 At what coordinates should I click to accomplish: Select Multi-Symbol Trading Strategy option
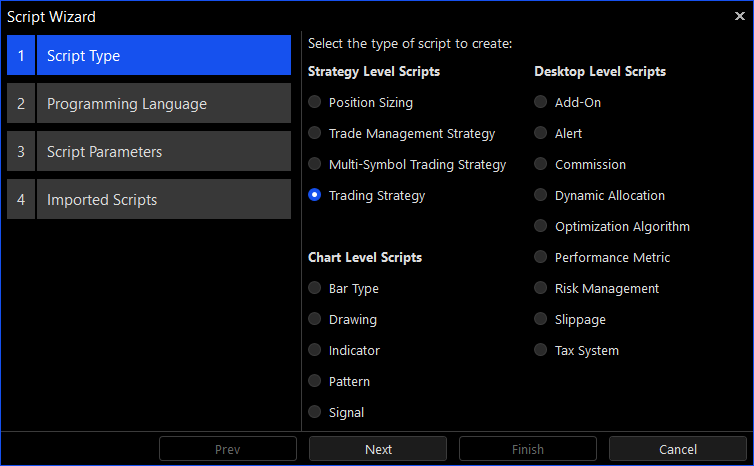pos(315,164)
